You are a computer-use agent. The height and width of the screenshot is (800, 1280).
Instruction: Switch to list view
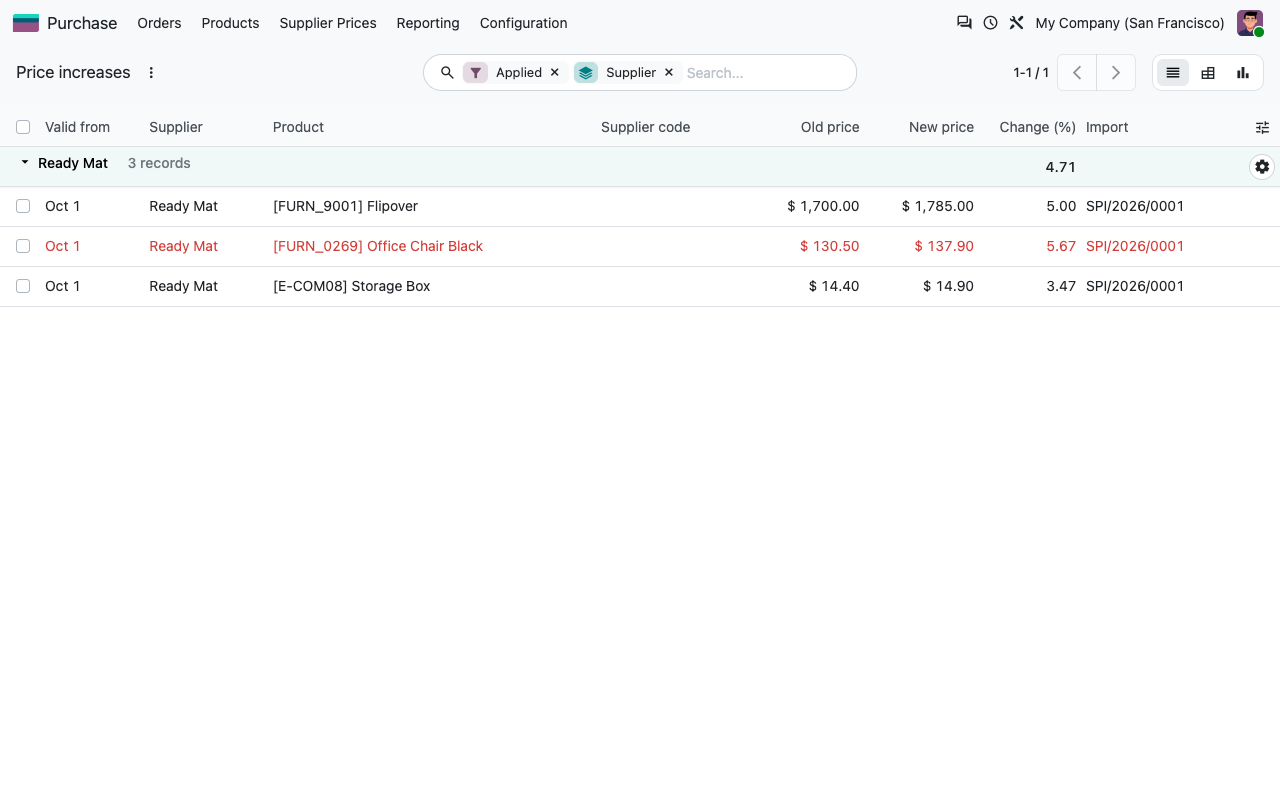click(x=1173, y=72)
